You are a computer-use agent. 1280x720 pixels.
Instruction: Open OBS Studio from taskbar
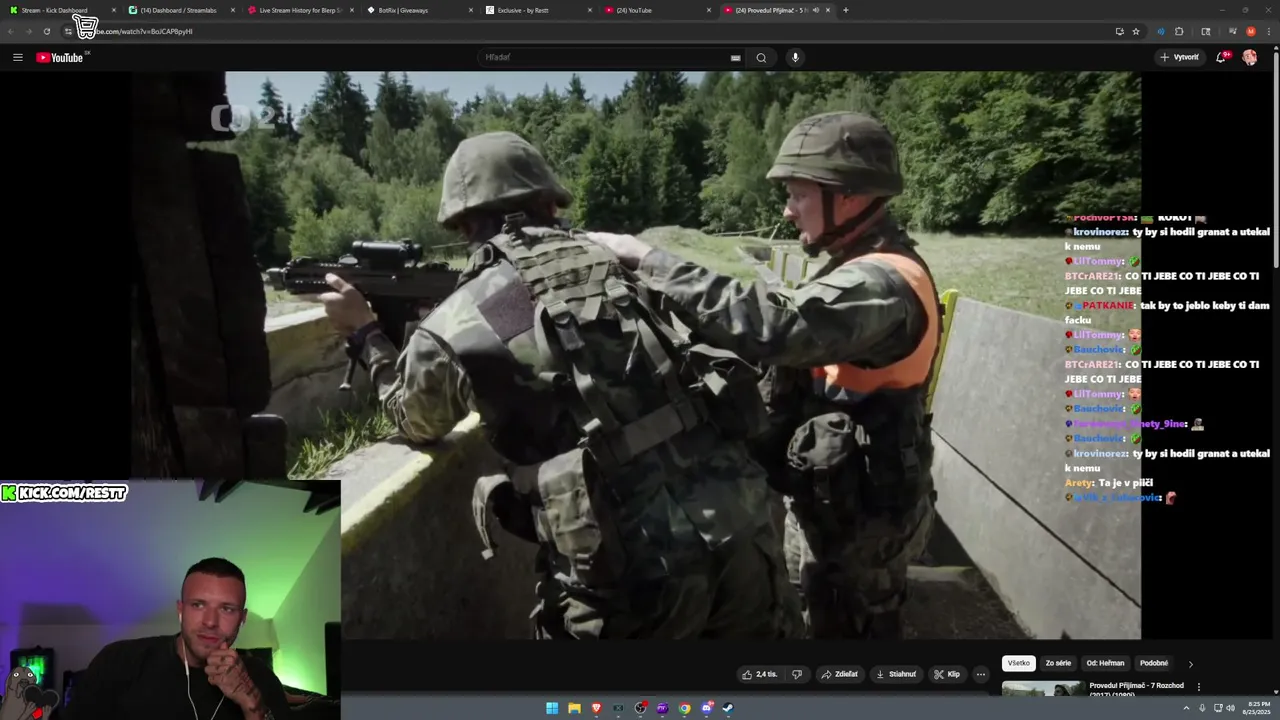pyautogui.click(x=640, y=708)
